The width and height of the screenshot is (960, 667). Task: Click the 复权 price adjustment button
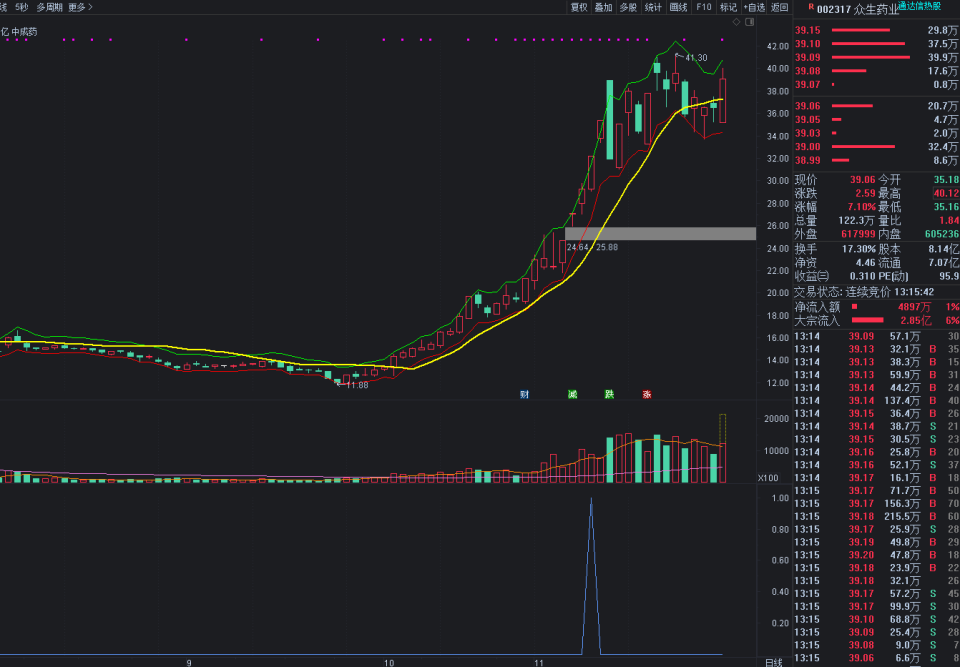(579, 7)
